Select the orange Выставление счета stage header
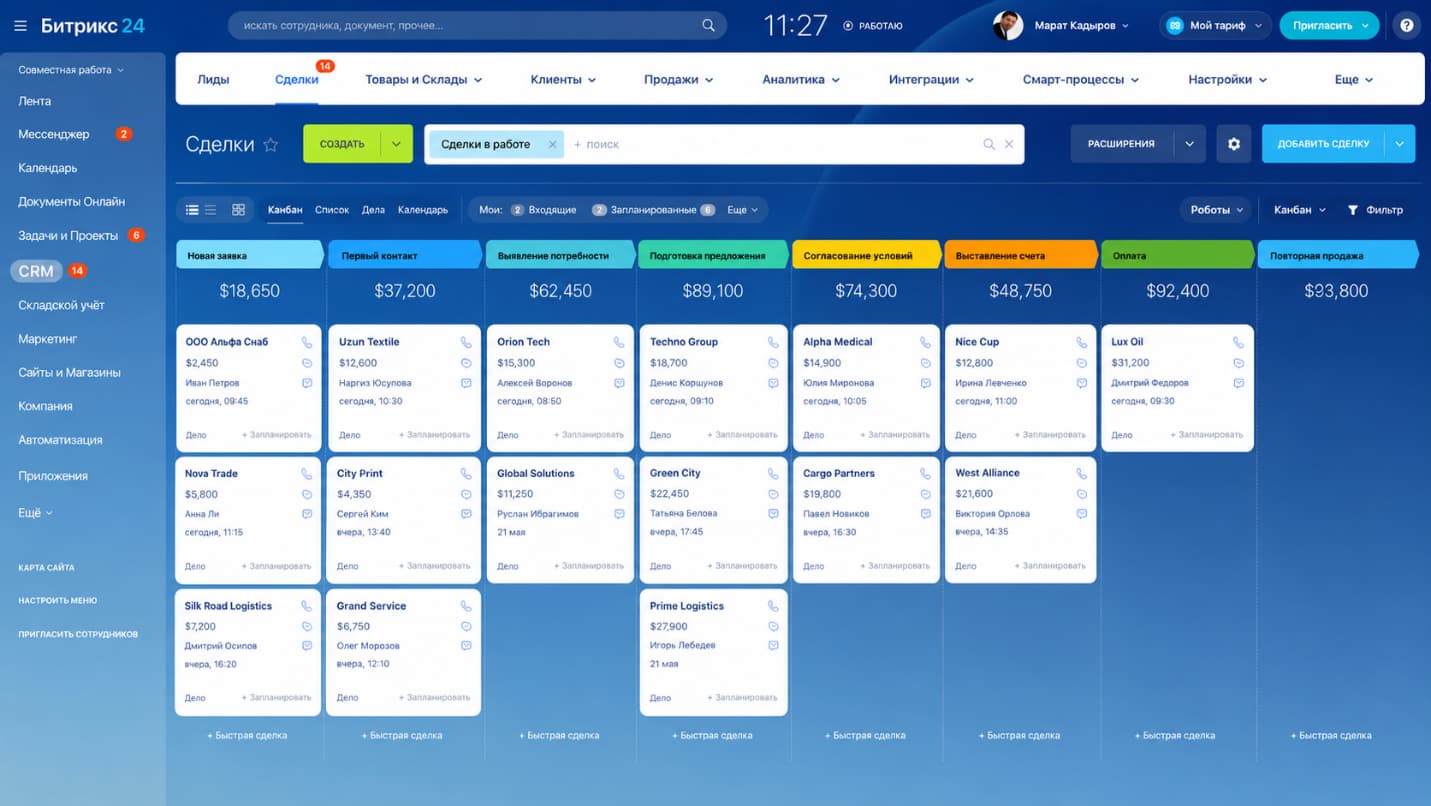 1021,256
